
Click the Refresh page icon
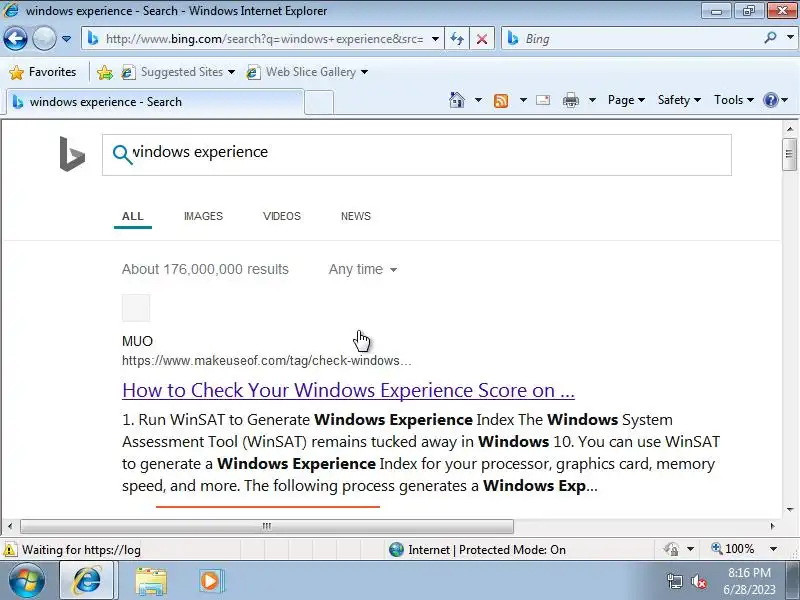click(457, 39)
